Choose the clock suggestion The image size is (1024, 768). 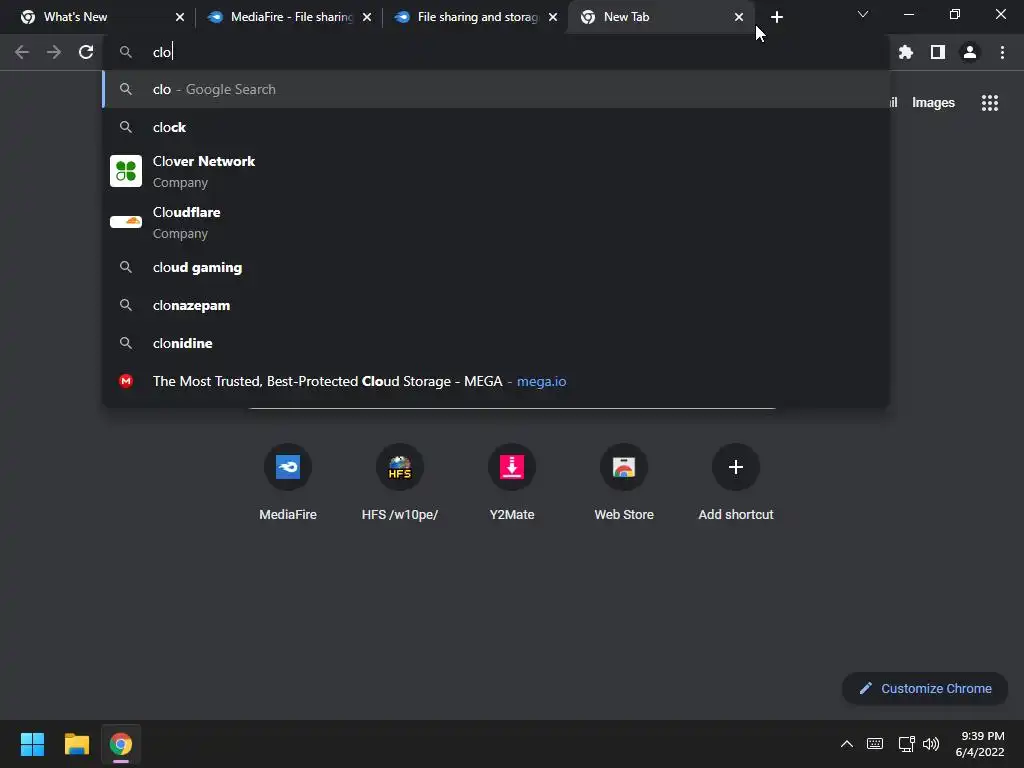pyautogui.click(x=496, y=127)
